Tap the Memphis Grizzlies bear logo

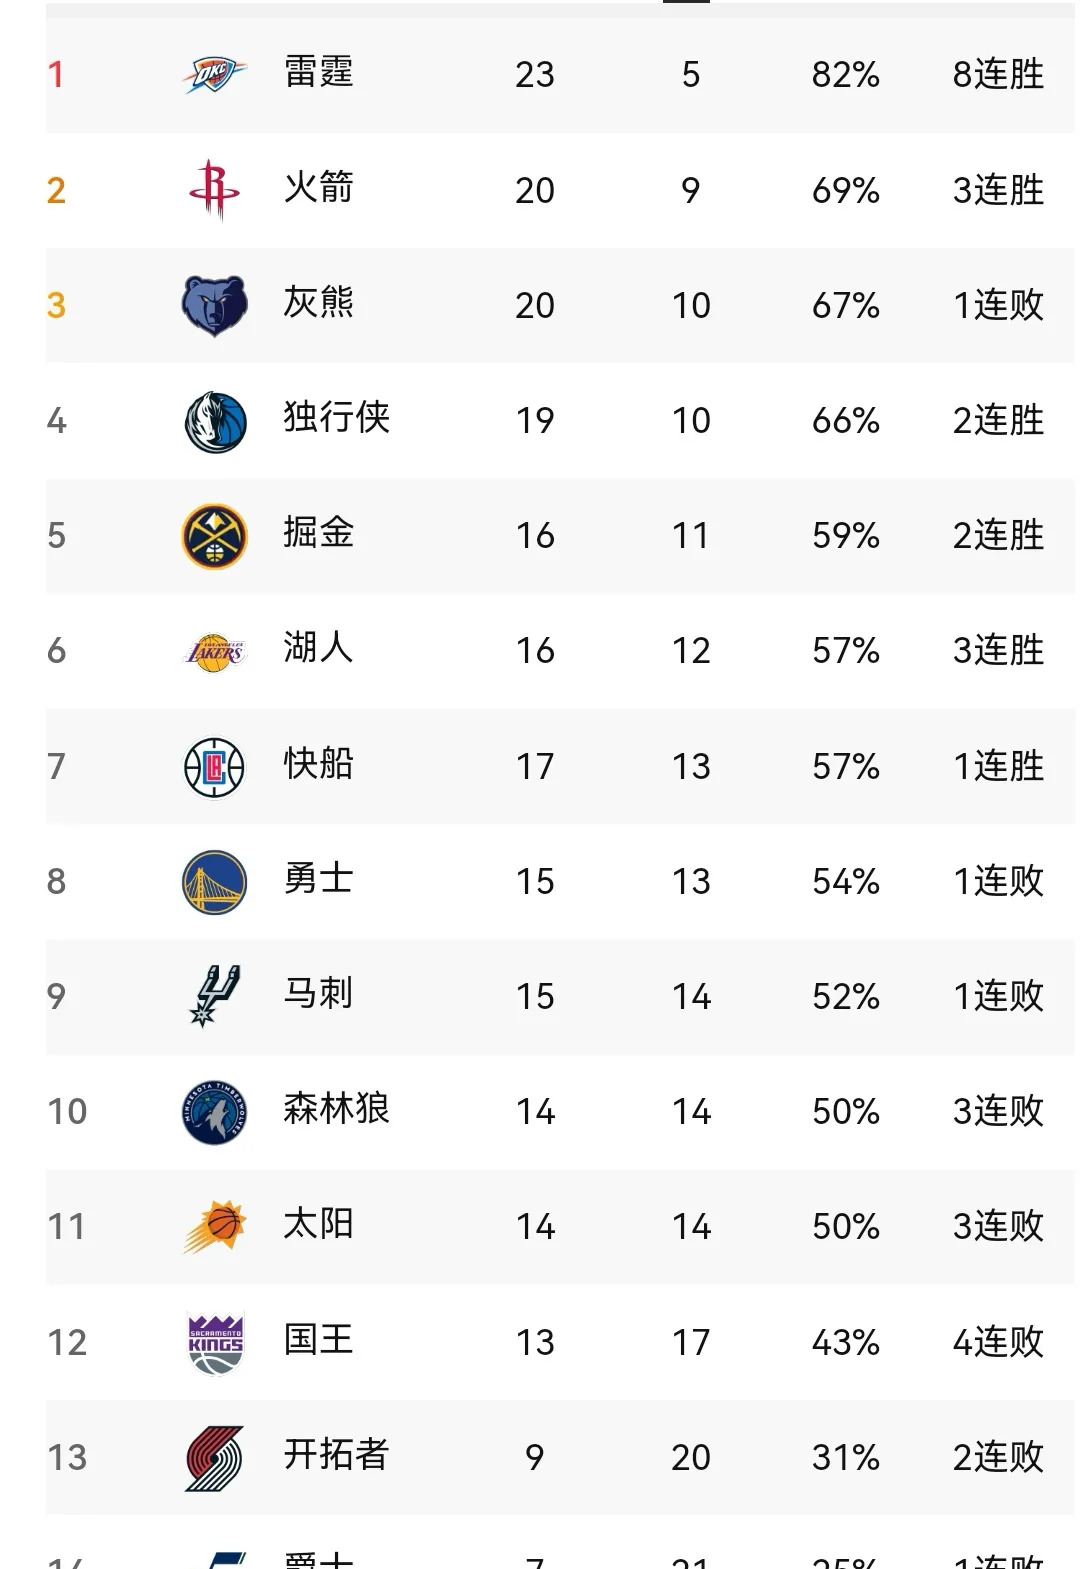(x=214, y=305)
